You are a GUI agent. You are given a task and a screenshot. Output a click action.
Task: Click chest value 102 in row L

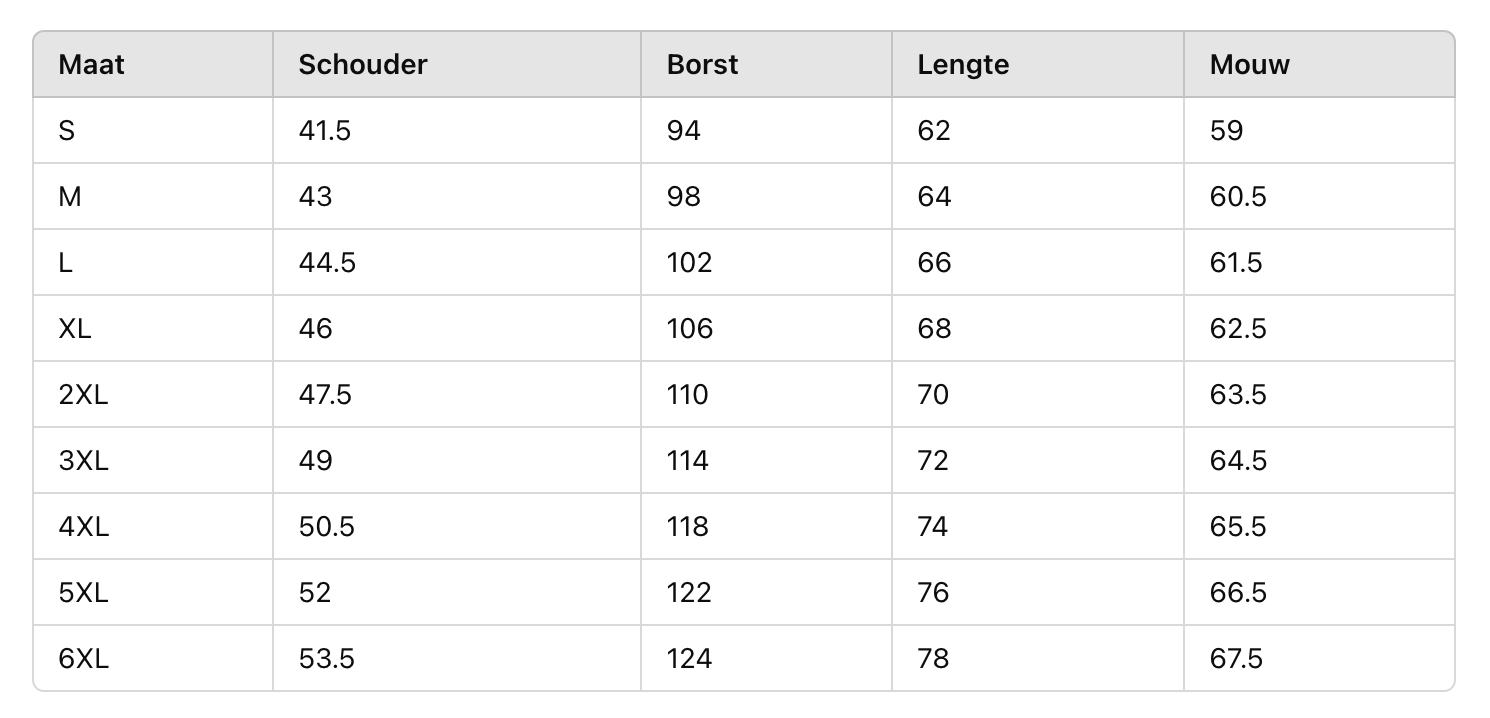(689, 263)
